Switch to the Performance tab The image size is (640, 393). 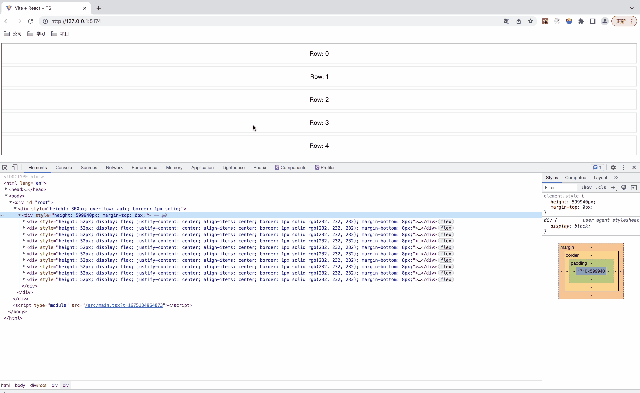[x=144, y=167]
